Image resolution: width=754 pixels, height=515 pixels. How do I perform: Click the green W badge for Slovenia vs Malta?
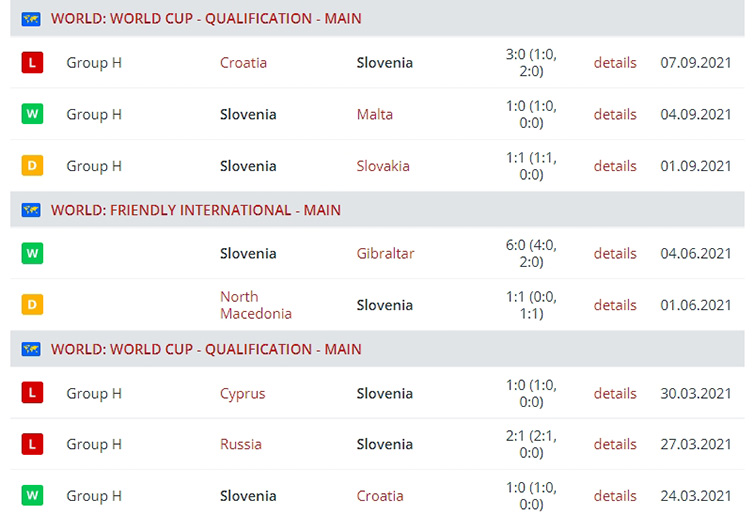point(32,114)
